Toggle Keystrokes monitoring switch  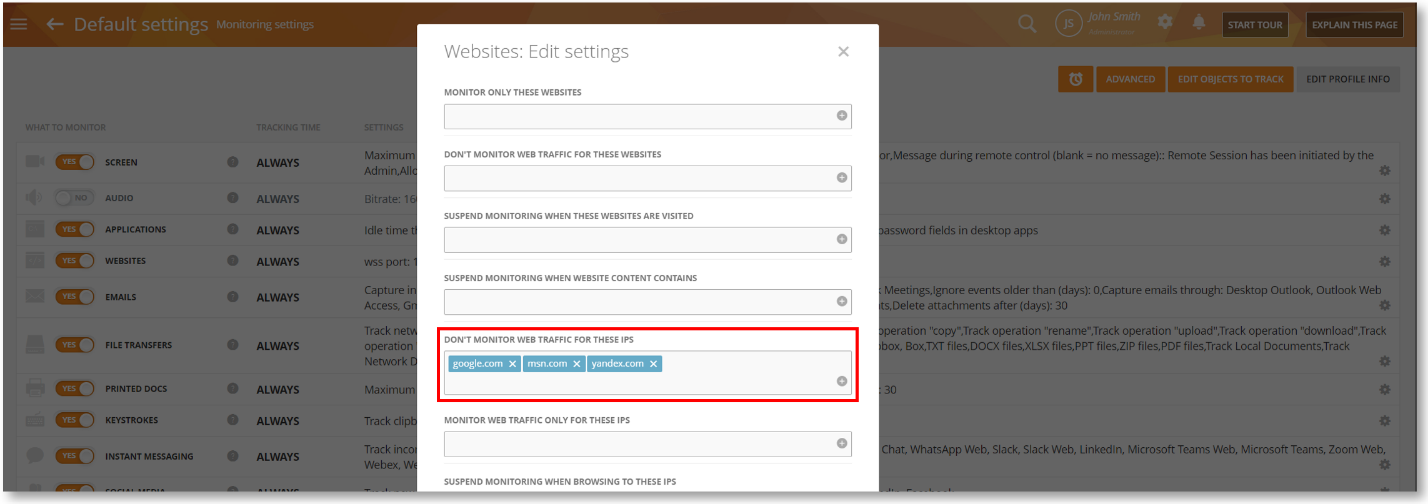[75, 421]
